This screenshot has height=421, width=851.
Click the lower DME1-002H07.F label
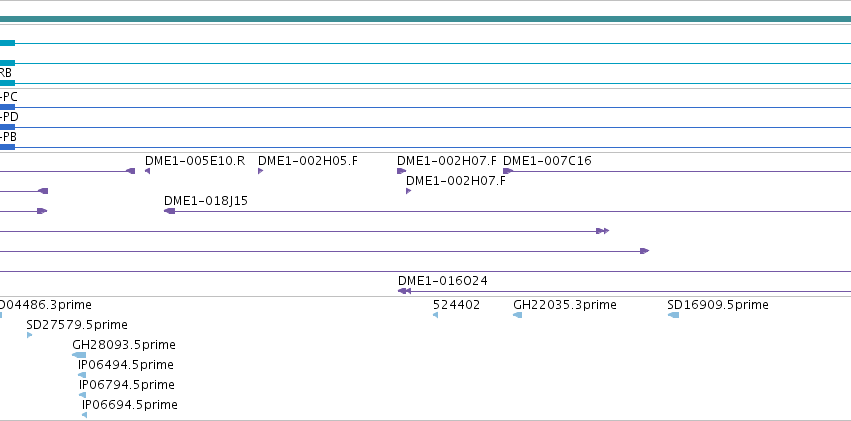coord(456,181)
